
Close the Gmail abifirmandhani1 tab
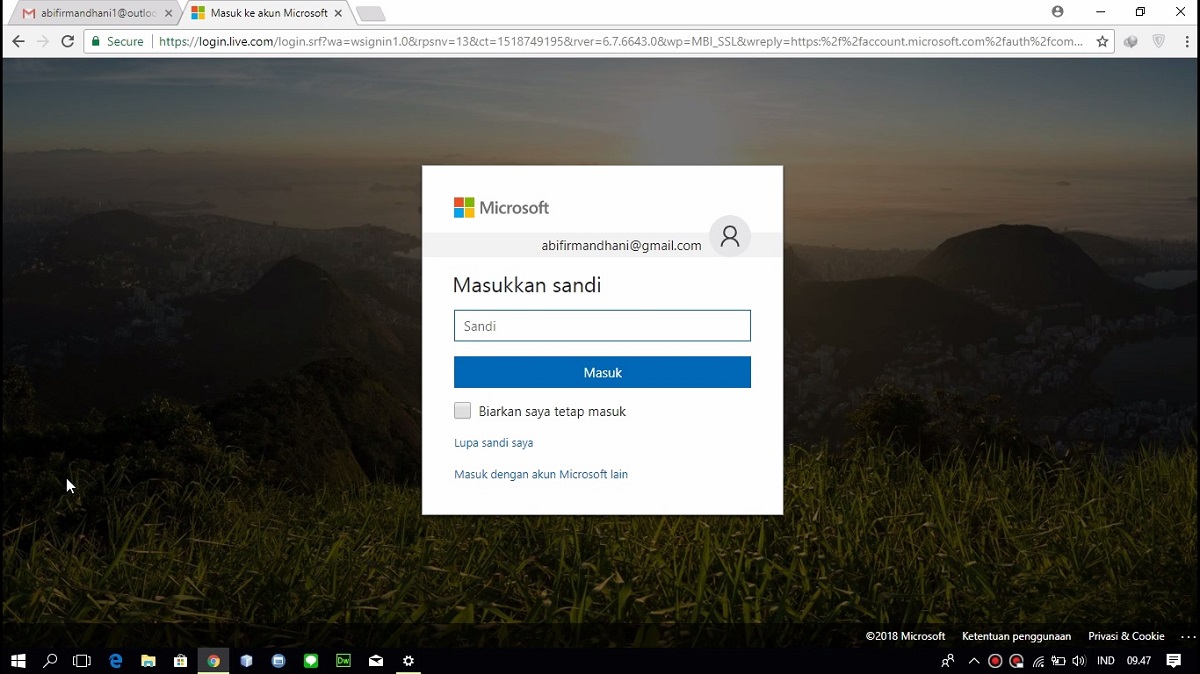point(168,13)
